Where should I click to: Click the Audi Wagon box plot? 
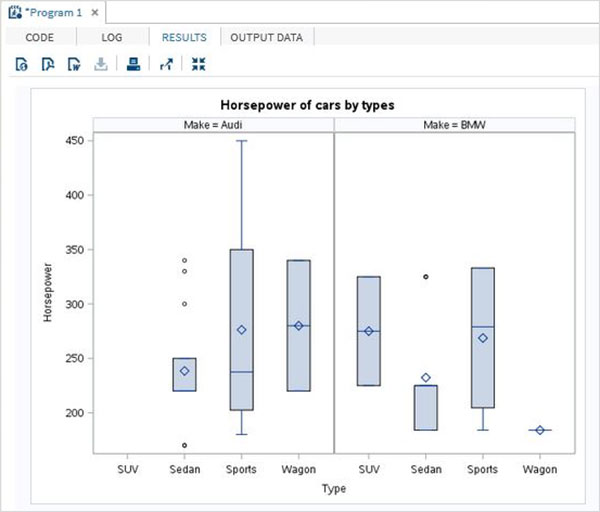[x=299, y=326]
